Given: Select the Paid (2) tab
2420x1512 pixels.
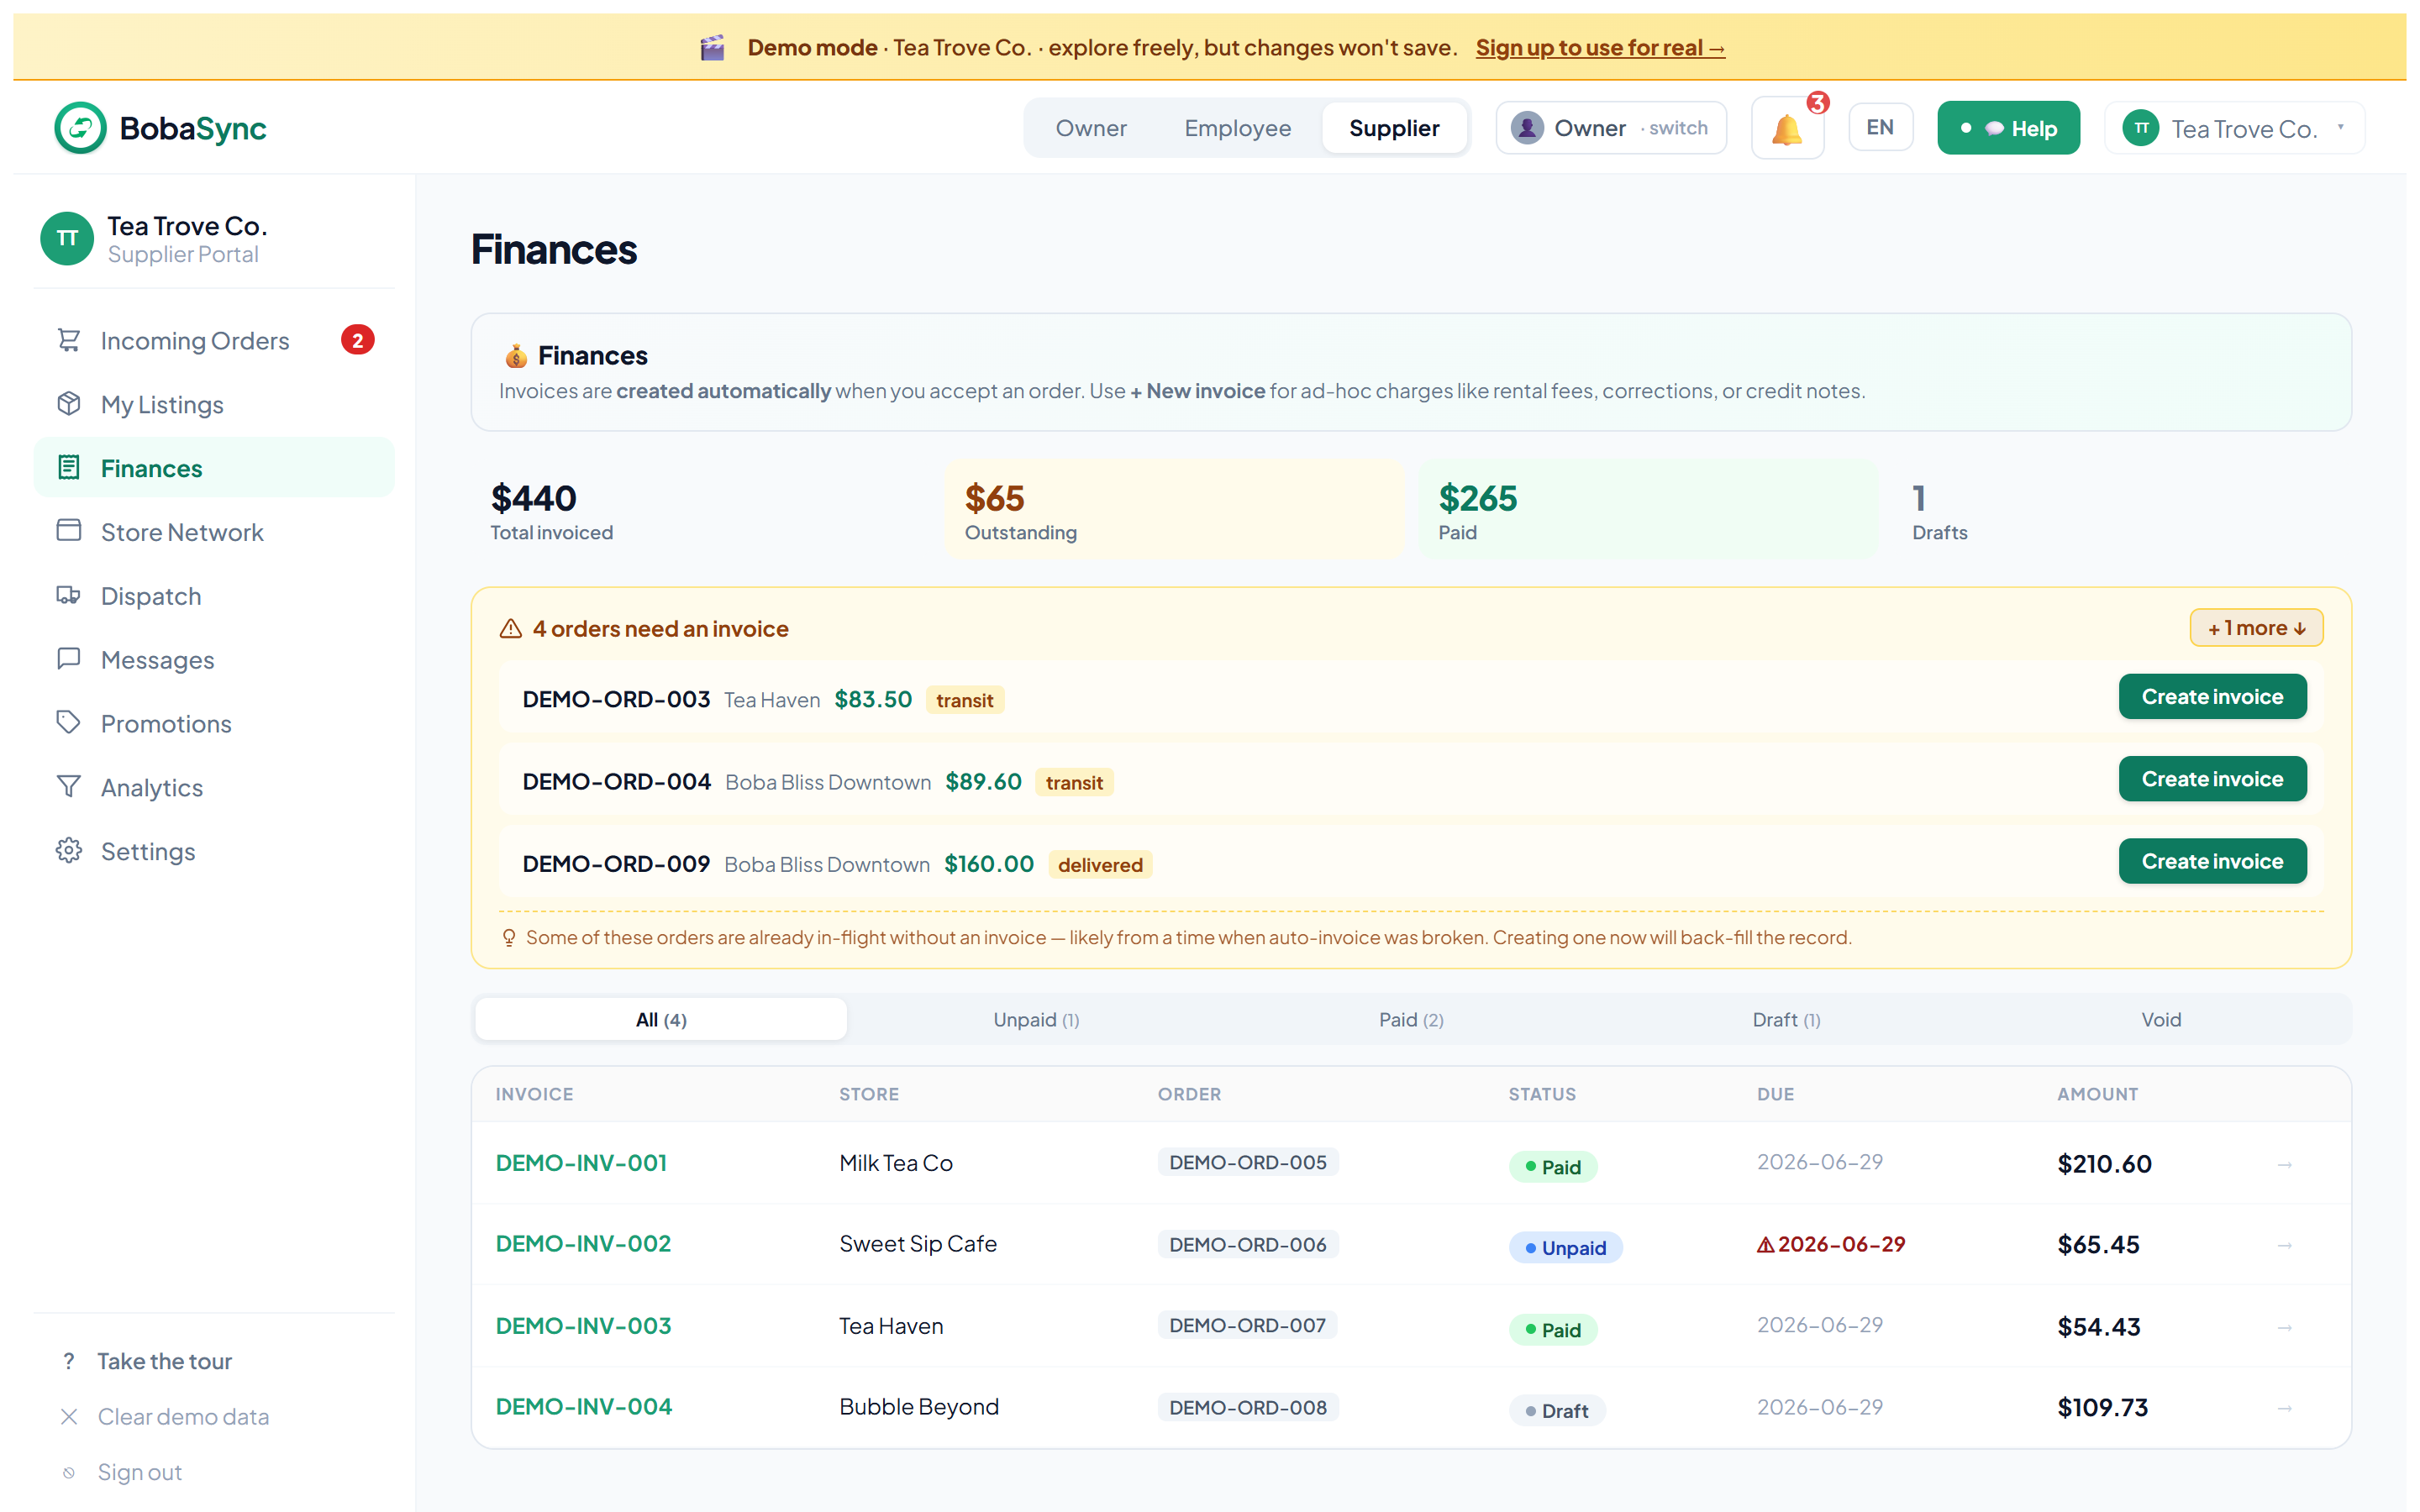Looking at the screenshot, I should click(x=1411, y=1020).
